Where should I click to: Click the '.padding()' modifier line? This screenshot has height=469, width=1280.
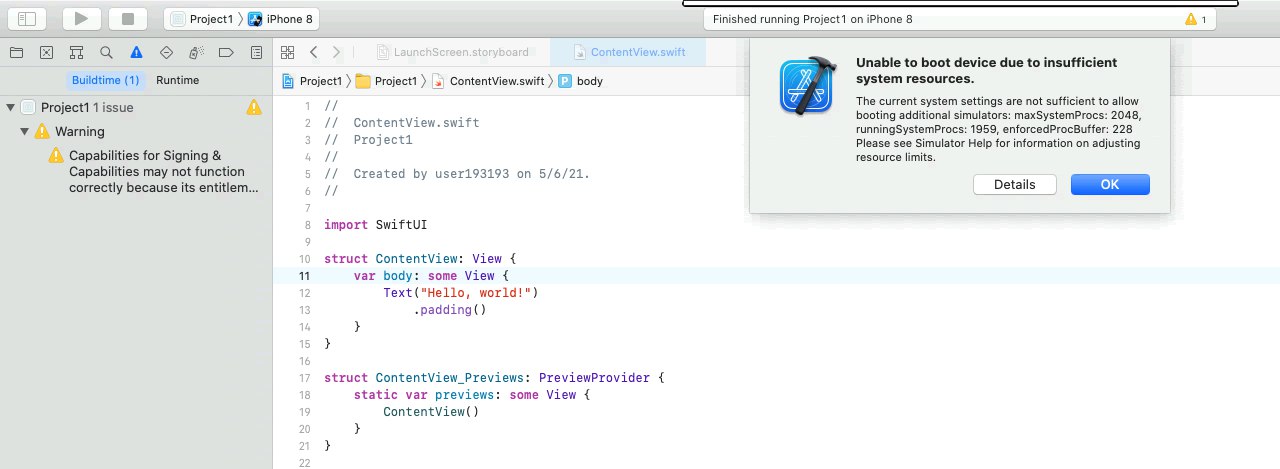point(449,310)
